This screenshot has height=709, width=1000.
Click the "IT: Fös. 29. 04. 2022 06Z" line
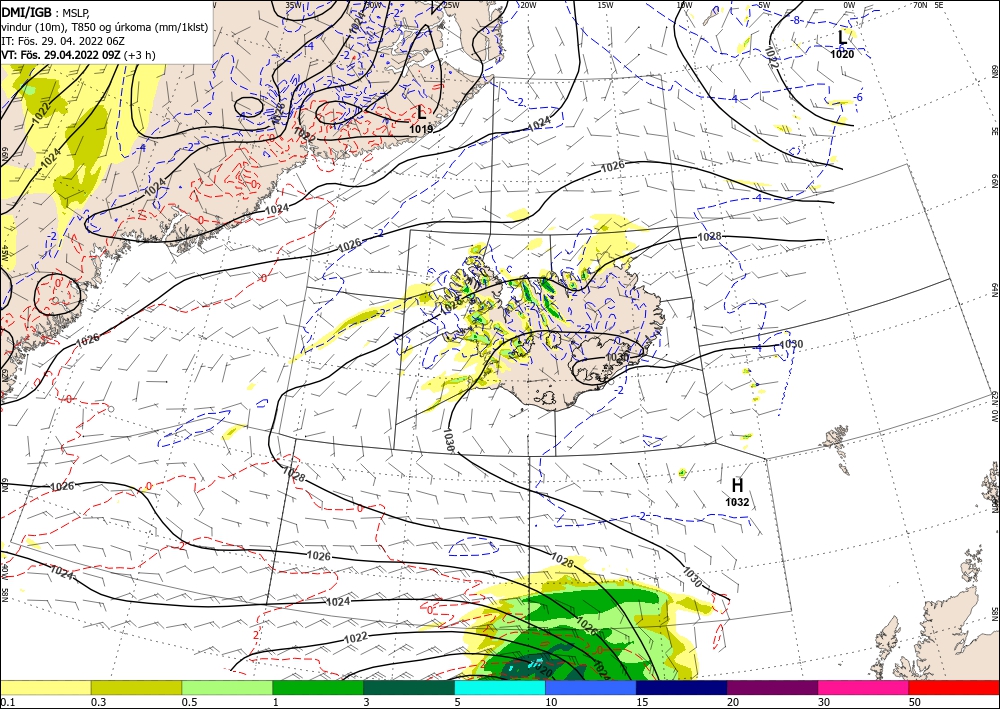[x=62, y=41]
